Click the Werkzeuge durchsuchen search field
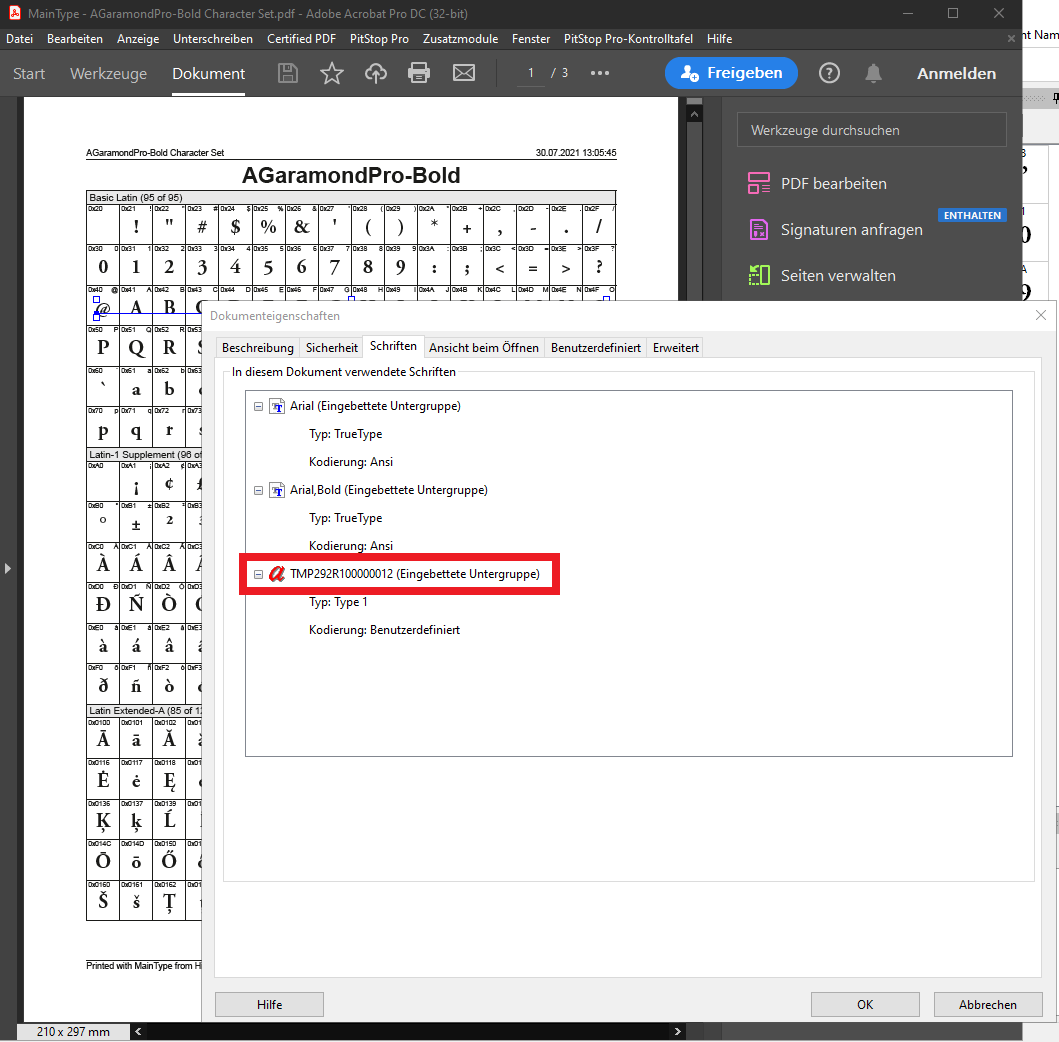The image size is (1059, 1042). coord(871,130)
